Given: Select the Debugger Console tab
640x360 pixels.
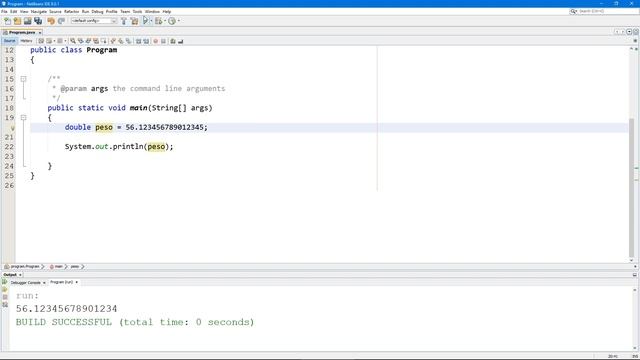Looking at the screenshot, I should [x=25, y=282].
